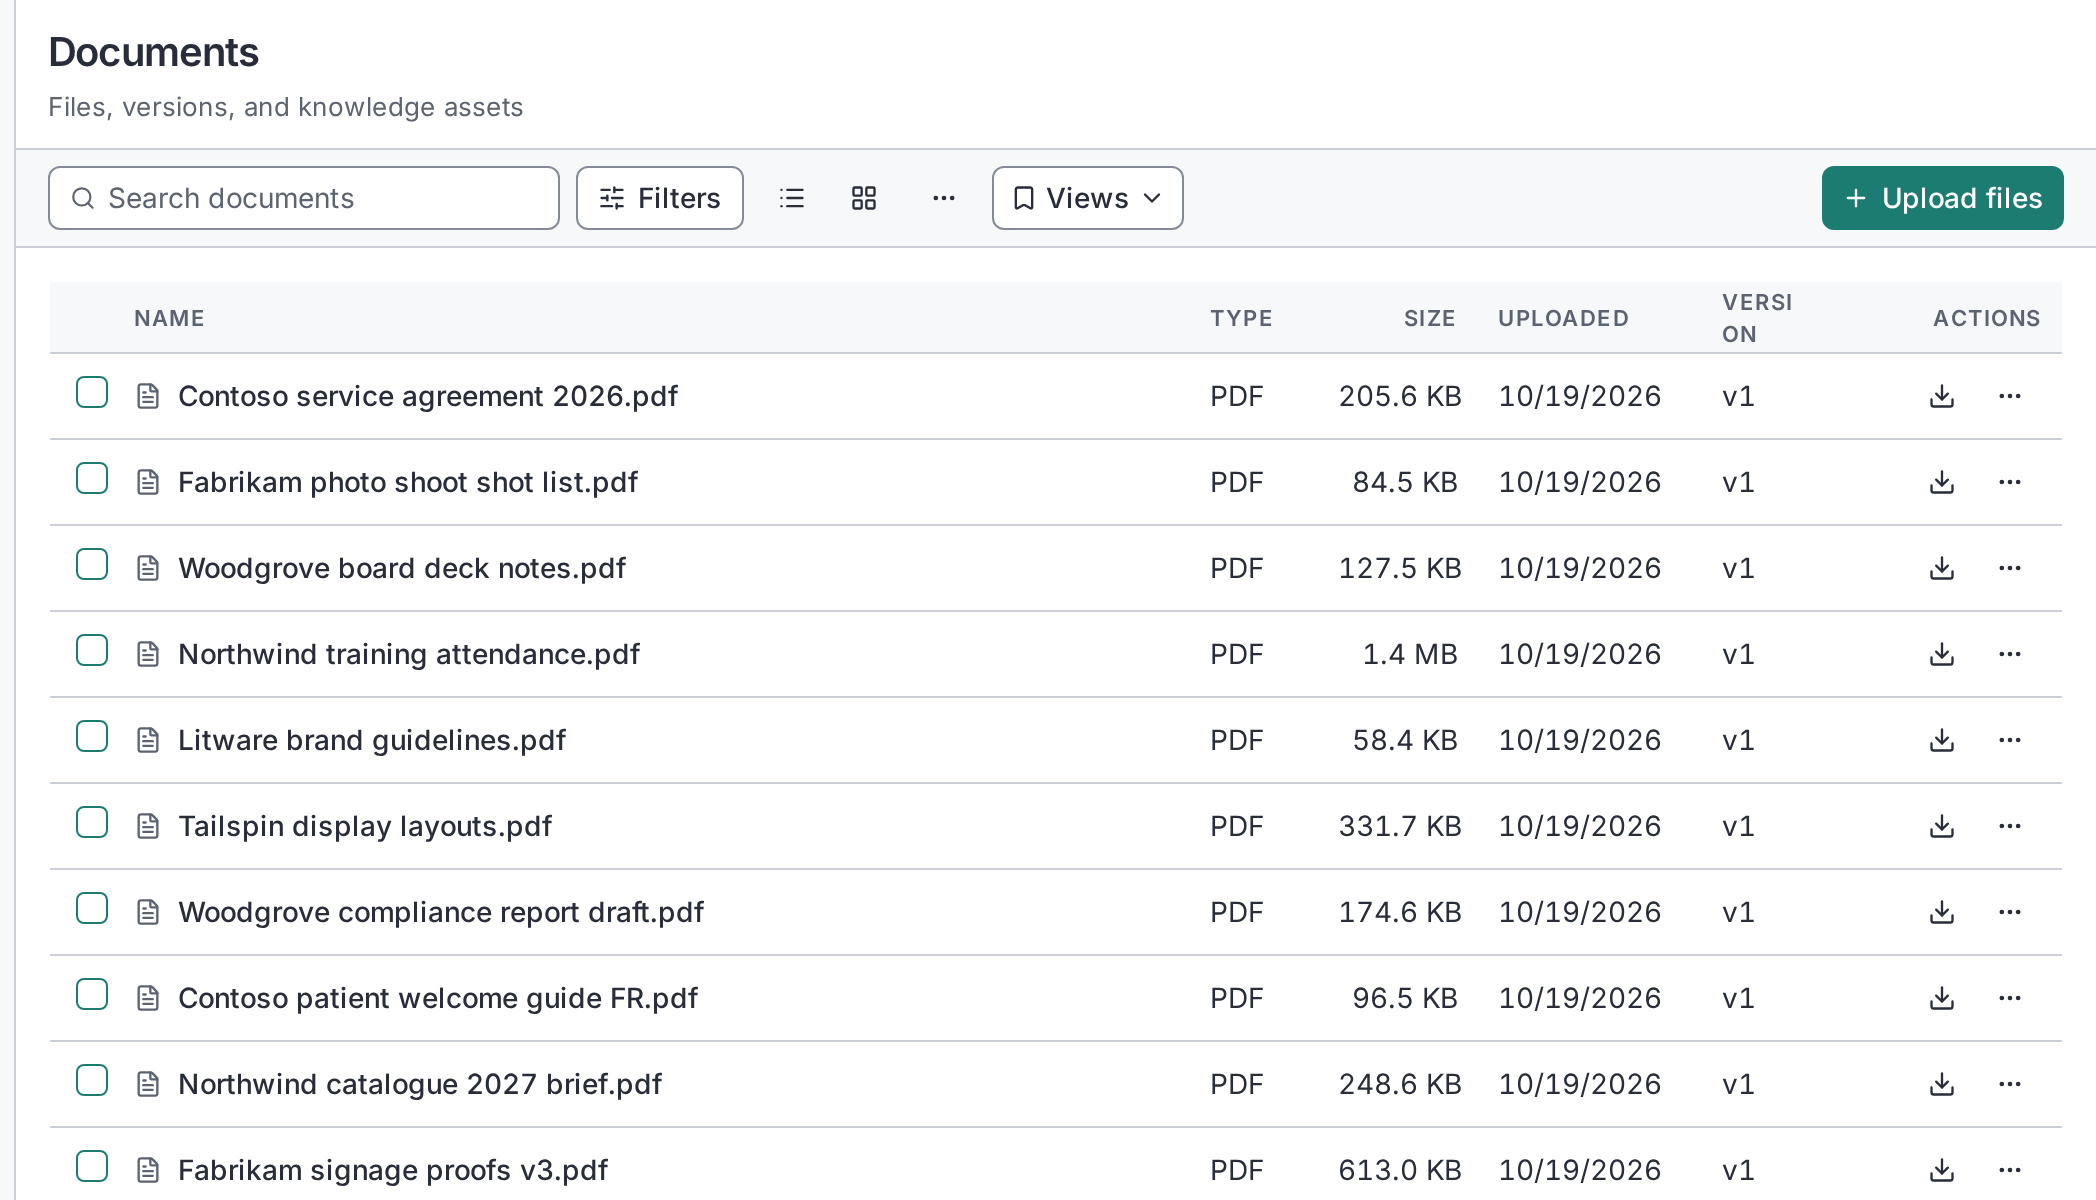The image size is (2096, 1200).
Task: Open more actions for Woodgrove board deck notes
Action: click(x=2010, y=568)
